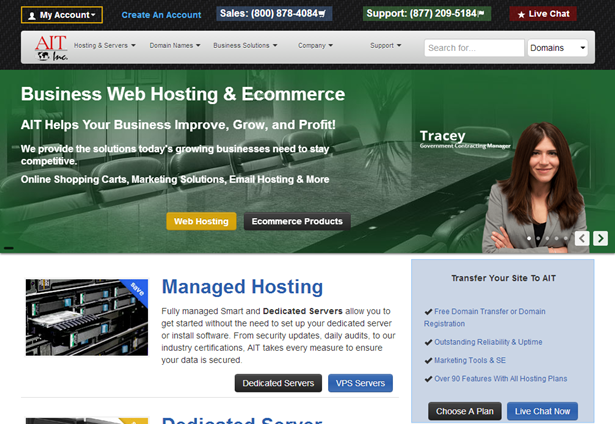Viewport: 615px width, 424px height.
Task: Click the "Transfer Your Site To AIT" heading
Action: click(x=503, y=278)
